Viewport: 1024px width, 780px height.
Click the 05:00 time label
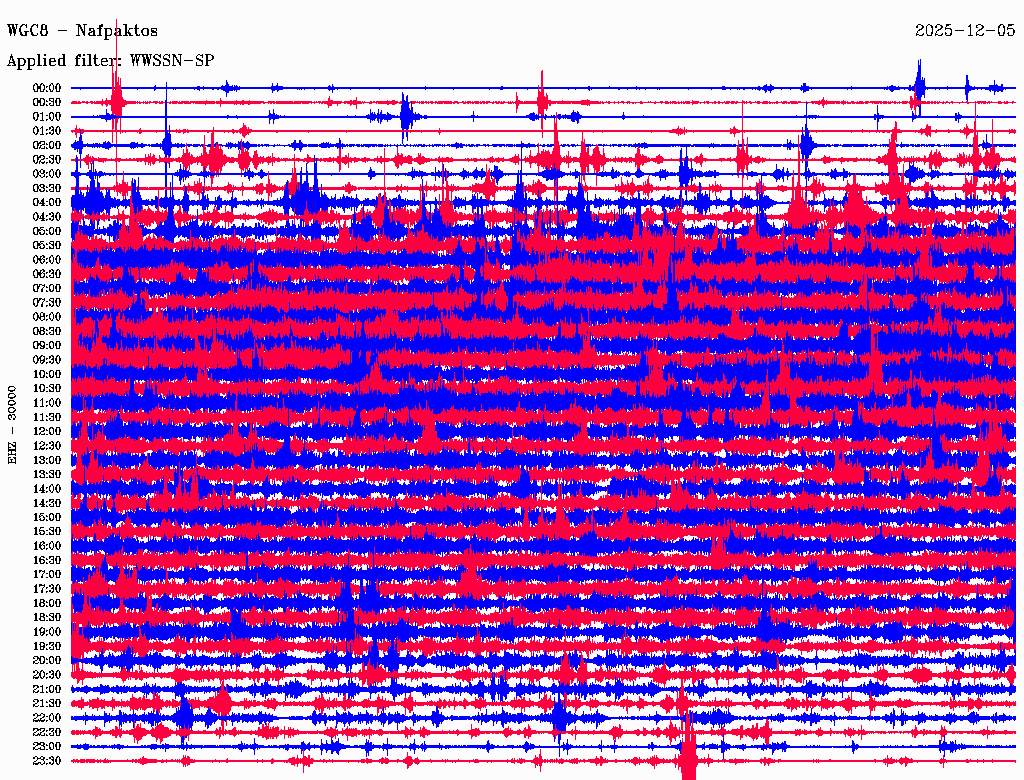pos(47,231)
